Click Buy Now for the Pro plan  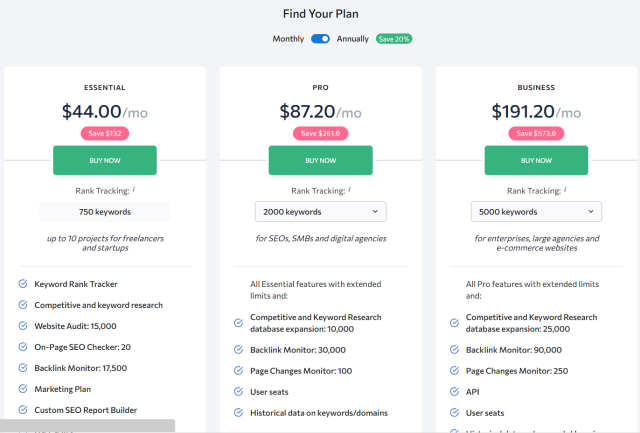320,160
